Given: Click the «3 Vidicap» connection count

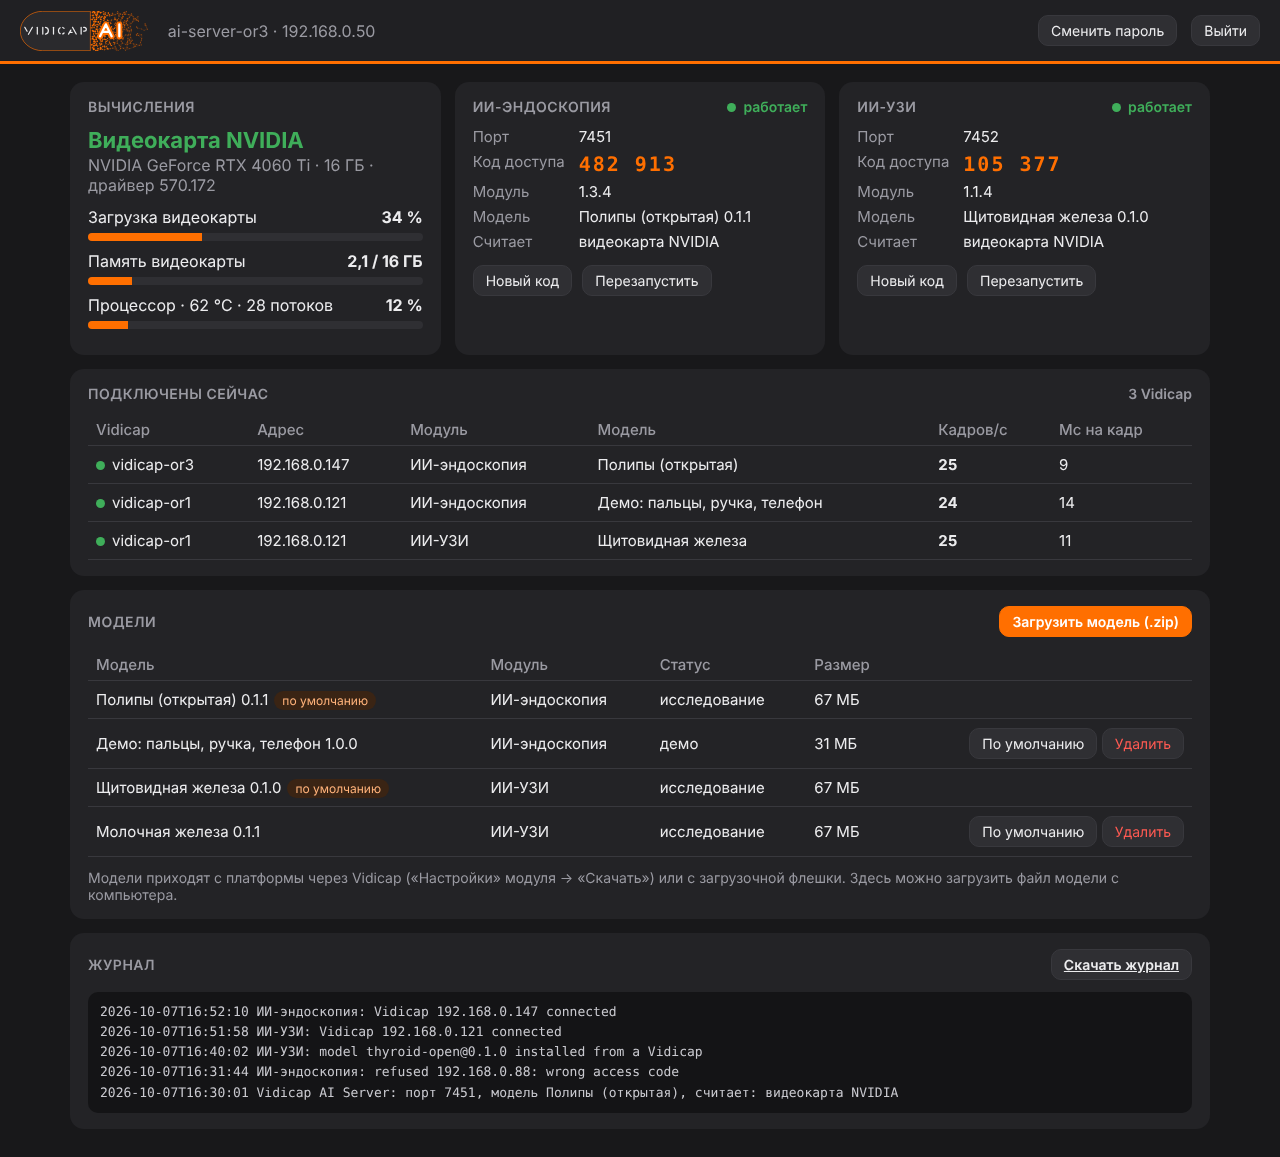Looking at the screenshot, I should [1160, 394].
